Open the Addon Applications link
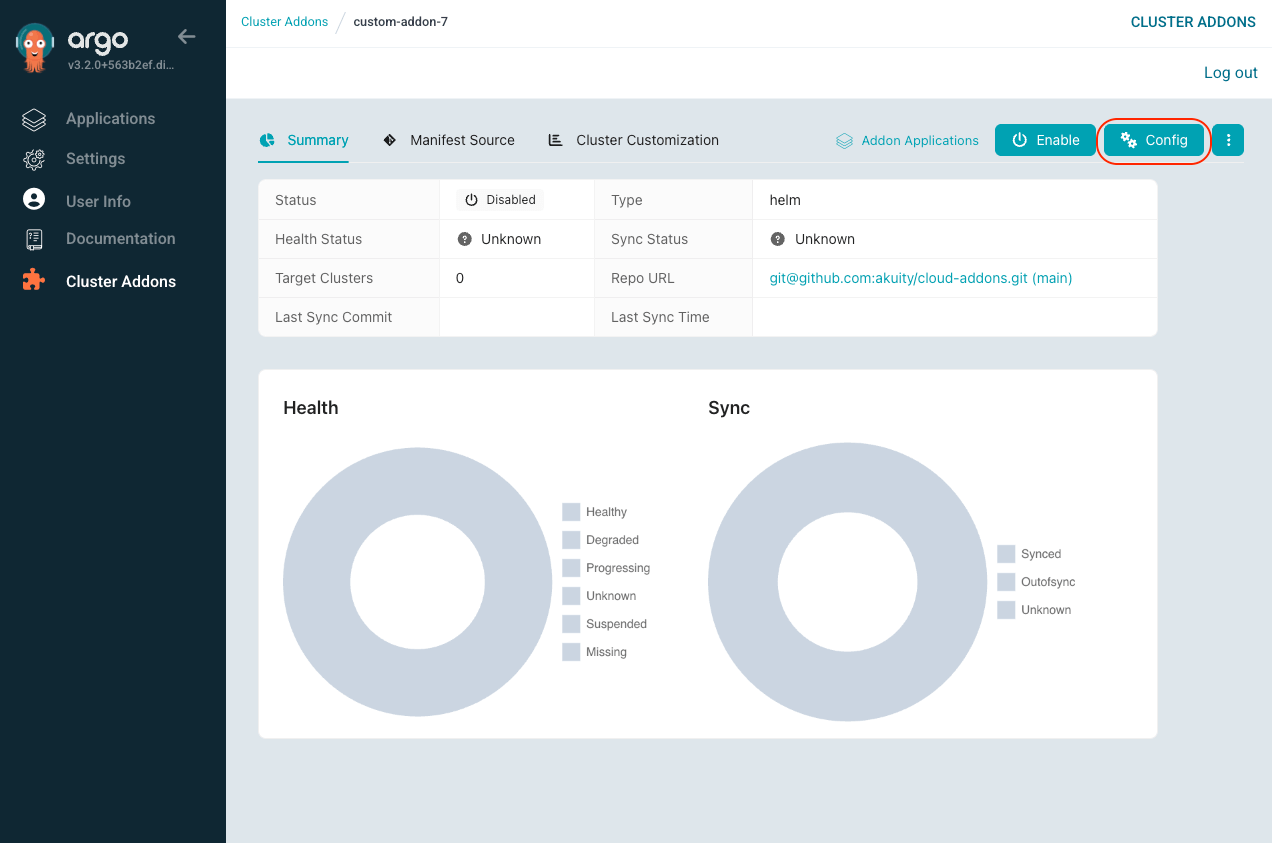Viewport: 1272px width, 843px height. coord(907,140)
